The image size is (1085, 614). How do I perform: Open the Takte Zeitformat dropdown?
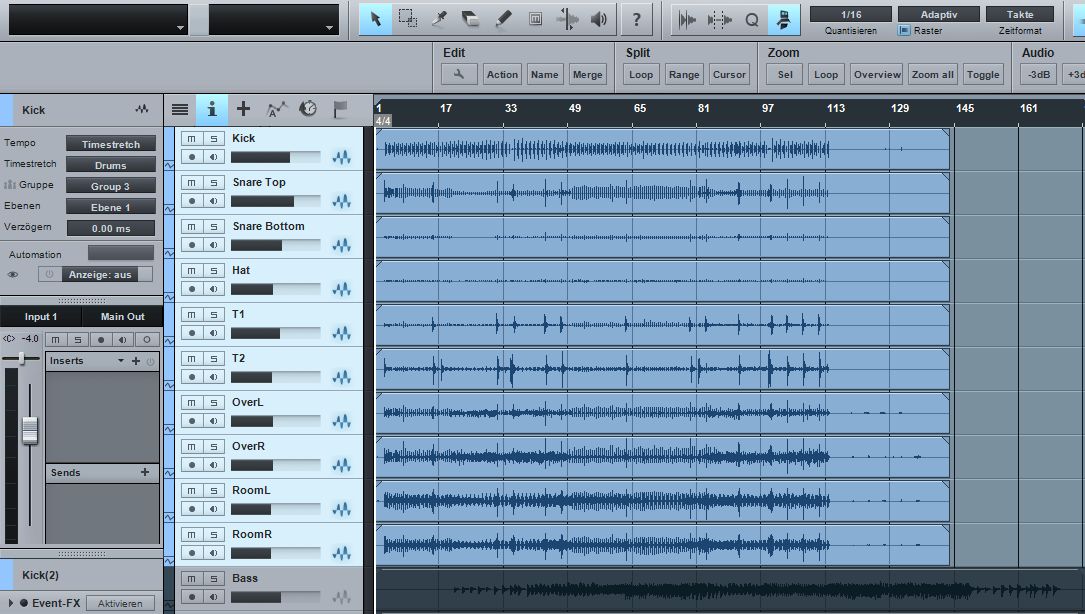1020,15
